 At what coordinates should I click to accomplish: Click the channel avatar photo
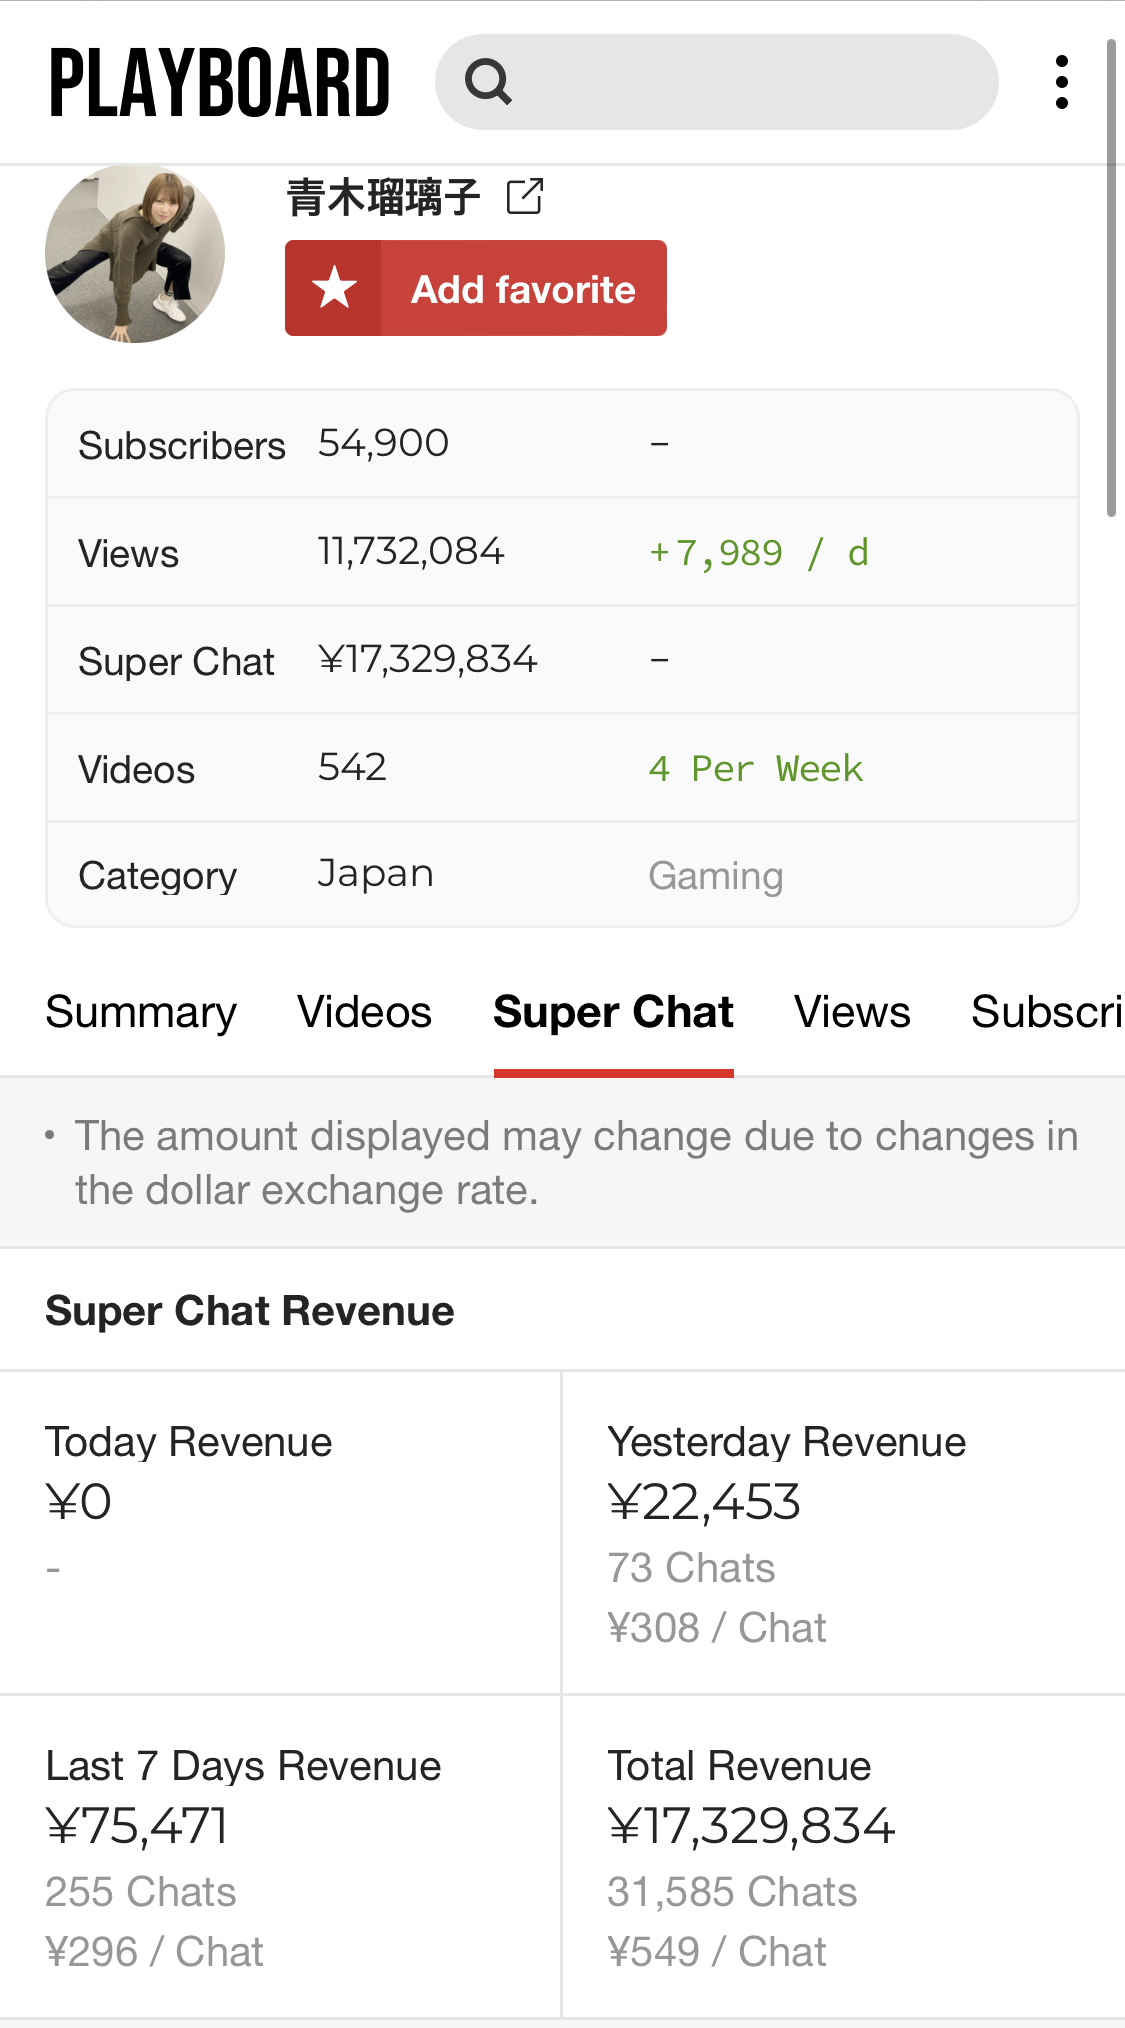point(135,254)
